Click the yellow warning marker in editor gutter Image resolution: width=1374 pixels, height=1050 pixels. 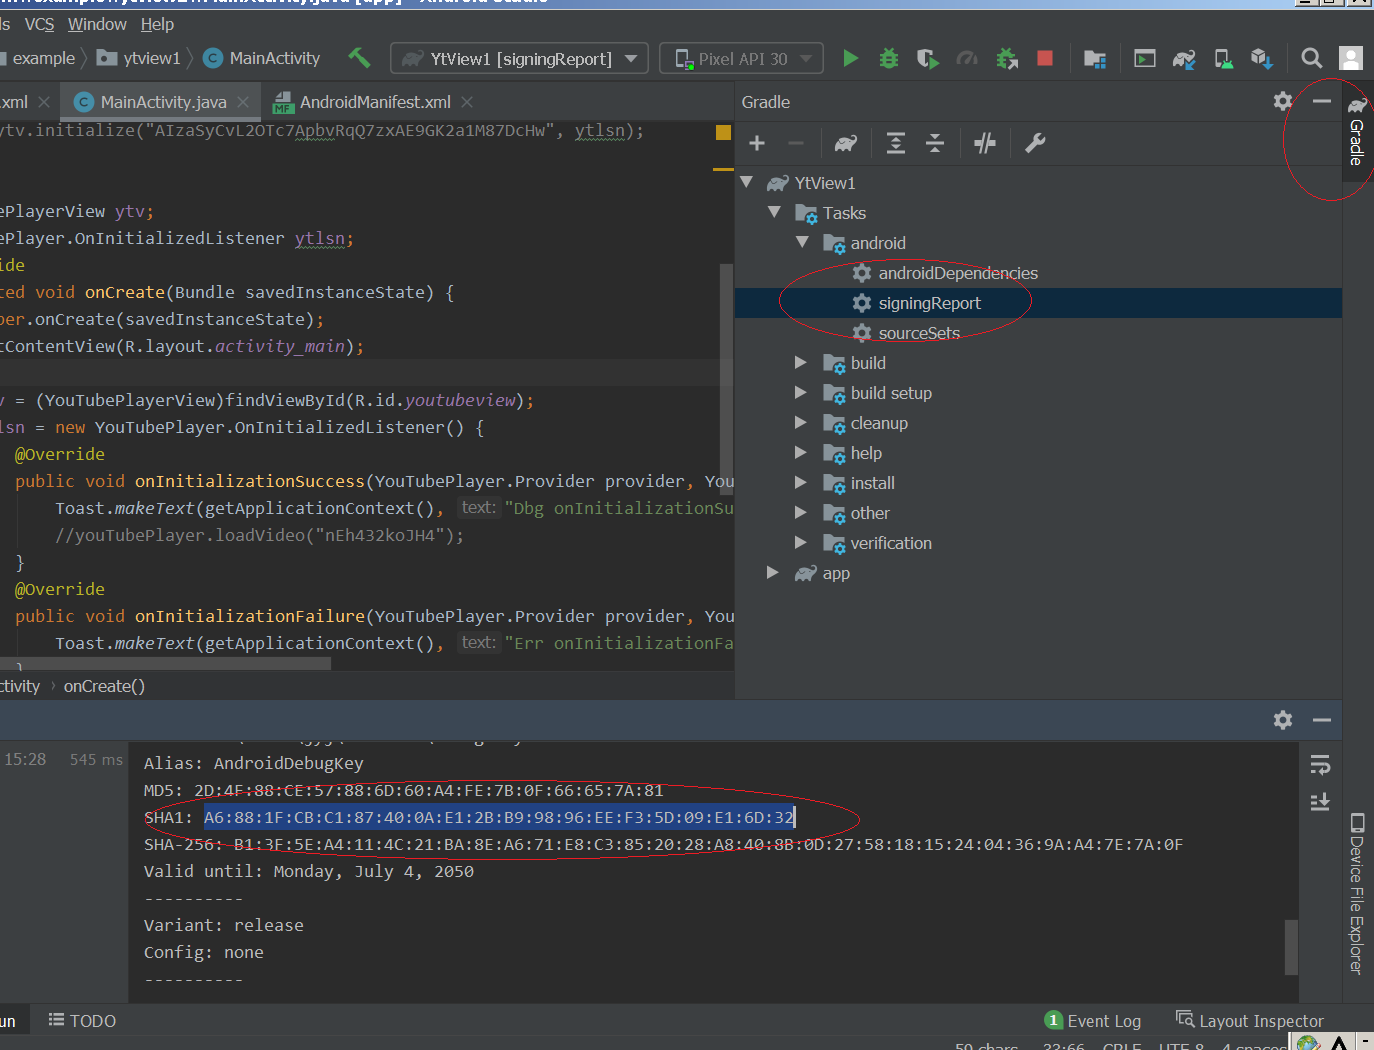(x=723, y=132)
